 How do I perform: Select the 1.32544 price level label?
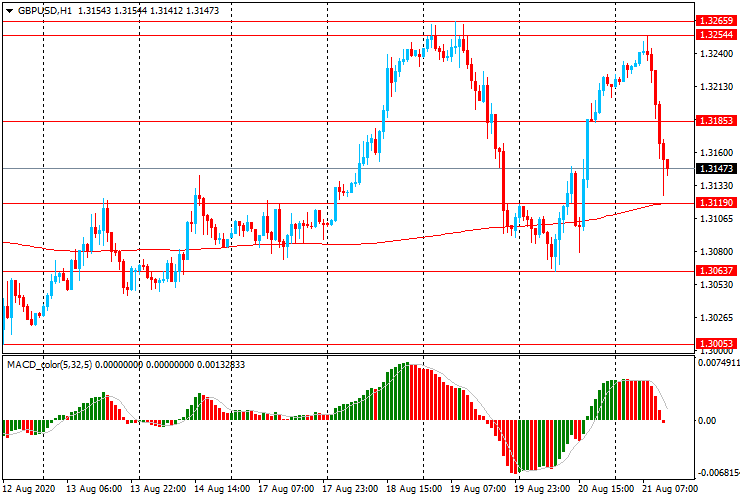(x=716, y=35)
